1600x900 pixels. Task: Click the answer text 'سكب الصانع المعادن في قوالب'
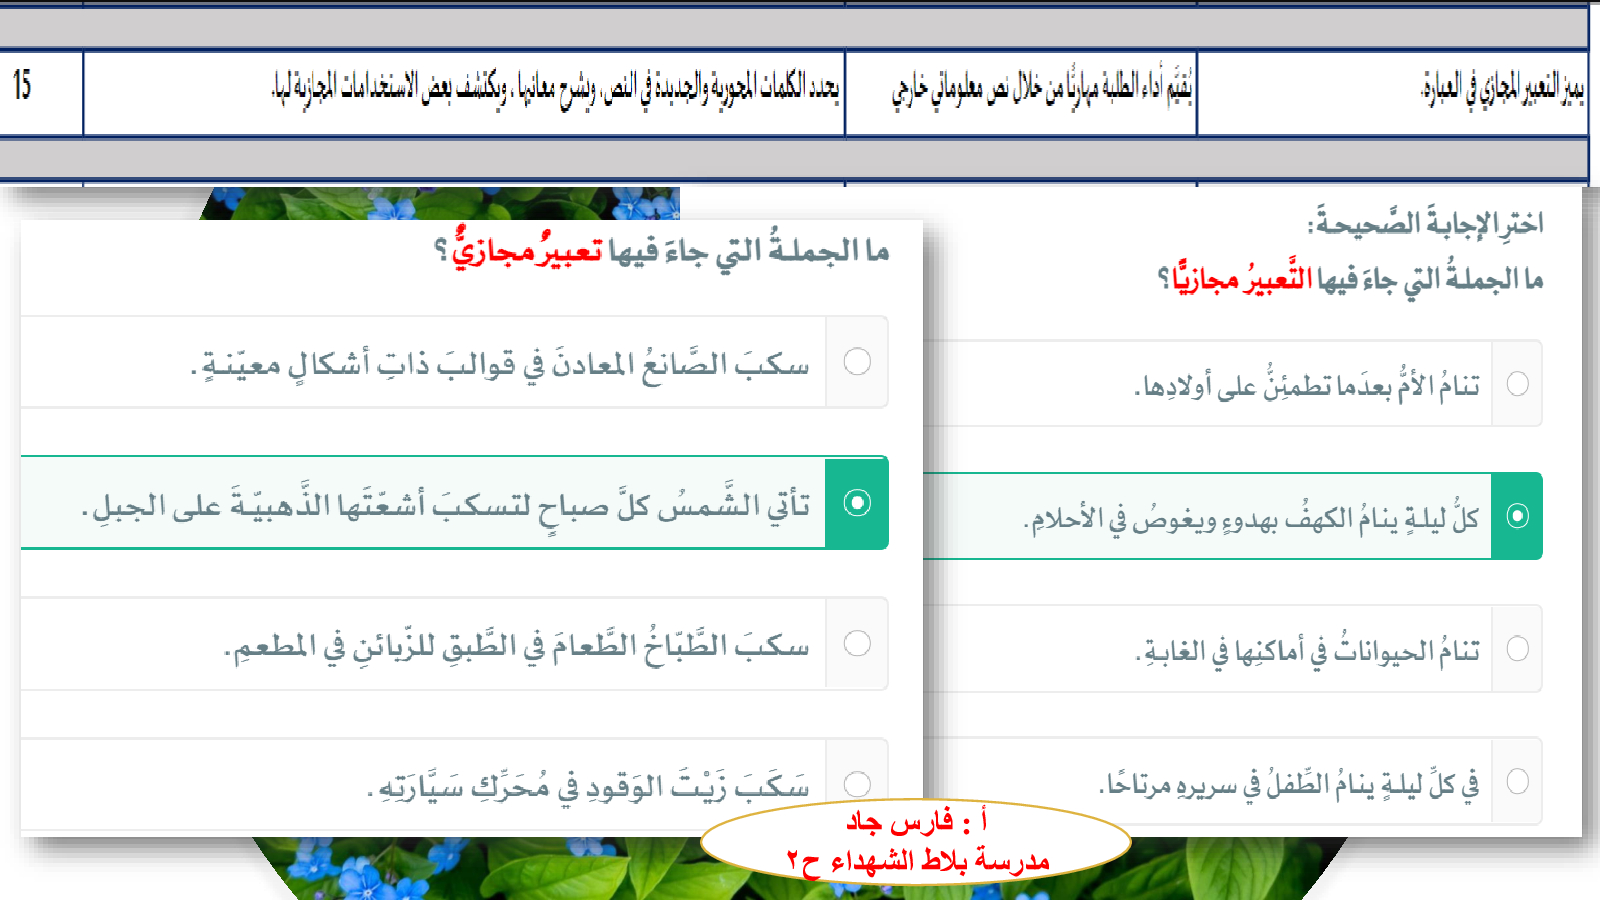[x=500, y=364]
